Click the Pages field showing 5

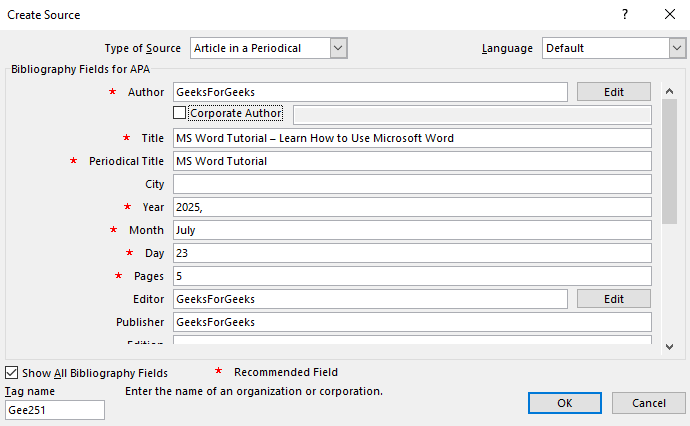(x=412, y=276)
